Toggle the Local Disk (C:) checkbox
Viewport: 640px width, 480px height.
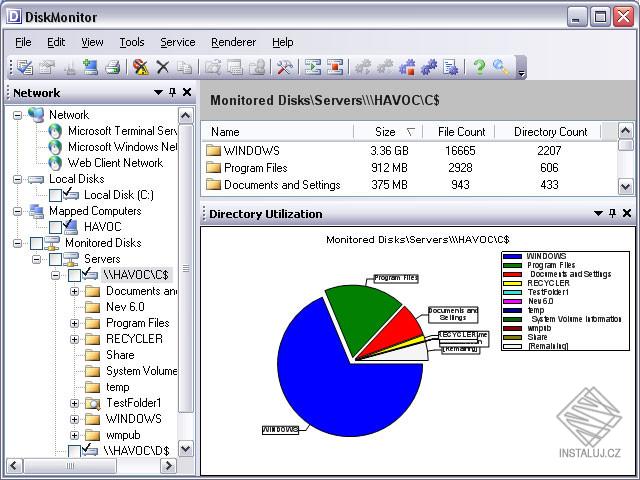pos(55,195)
